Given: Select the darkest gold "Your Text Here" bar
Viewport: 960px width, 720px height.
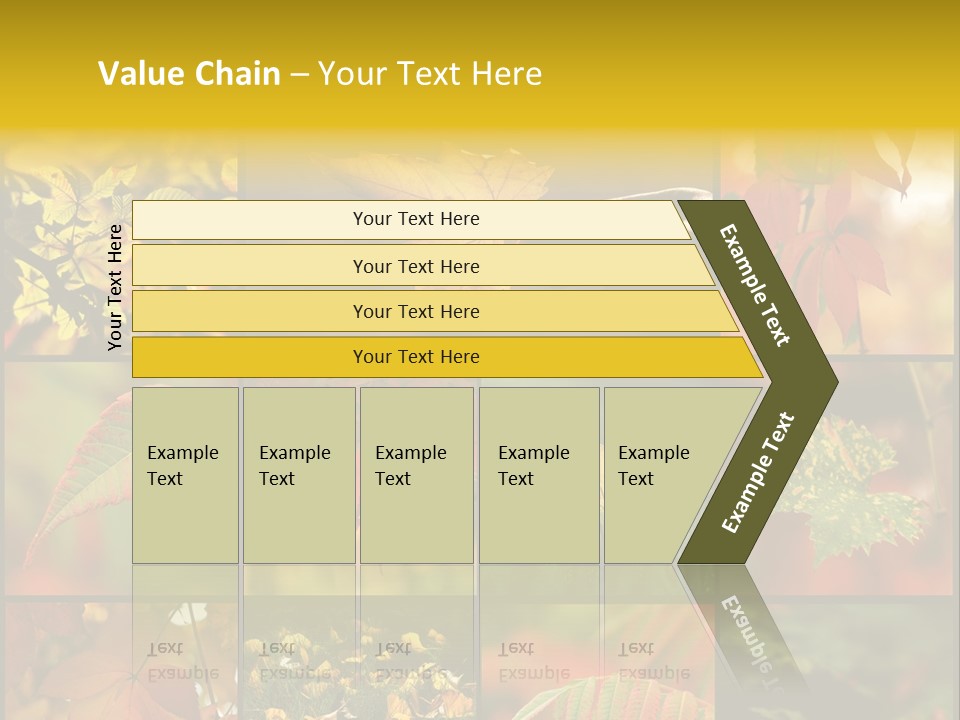Looking at the screenshot, I should pos(415,357).
